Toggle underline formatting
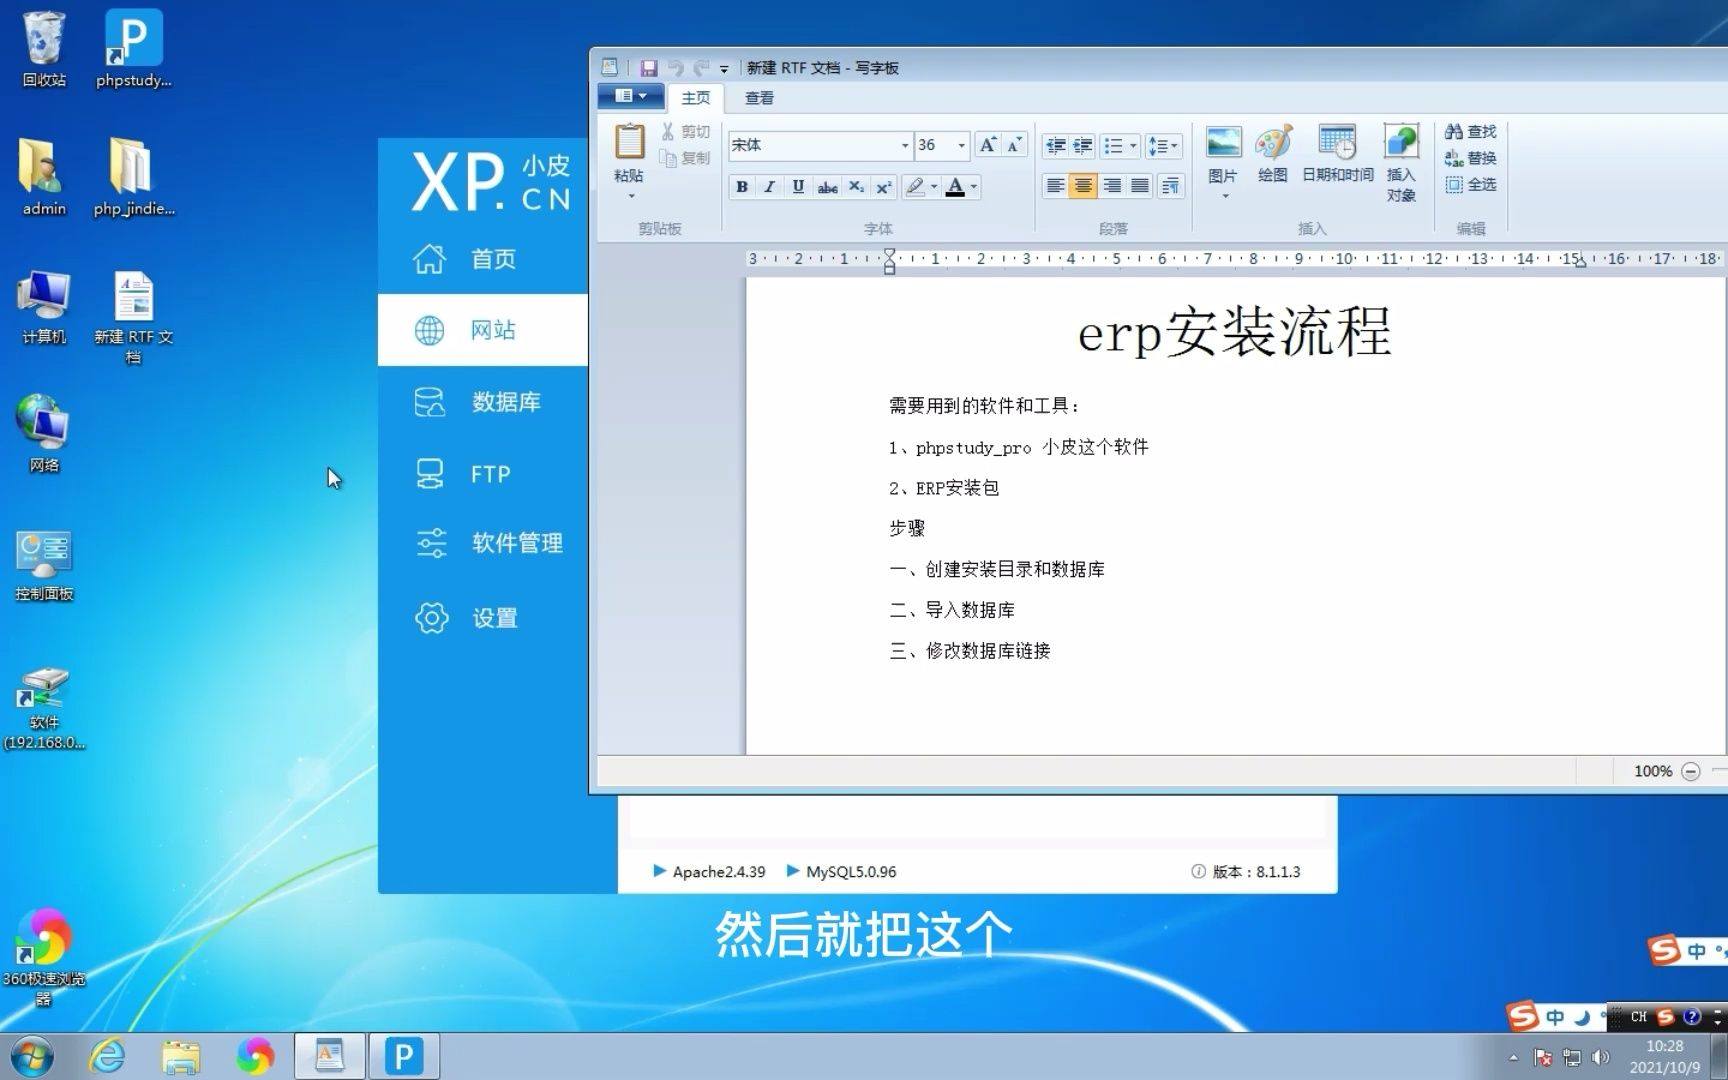 pyautogui.click(x=798, y=187)
